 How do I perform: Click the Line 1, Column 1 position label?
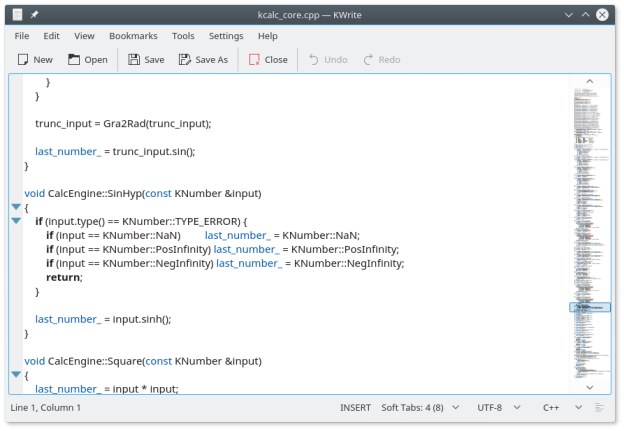(46, 408)
